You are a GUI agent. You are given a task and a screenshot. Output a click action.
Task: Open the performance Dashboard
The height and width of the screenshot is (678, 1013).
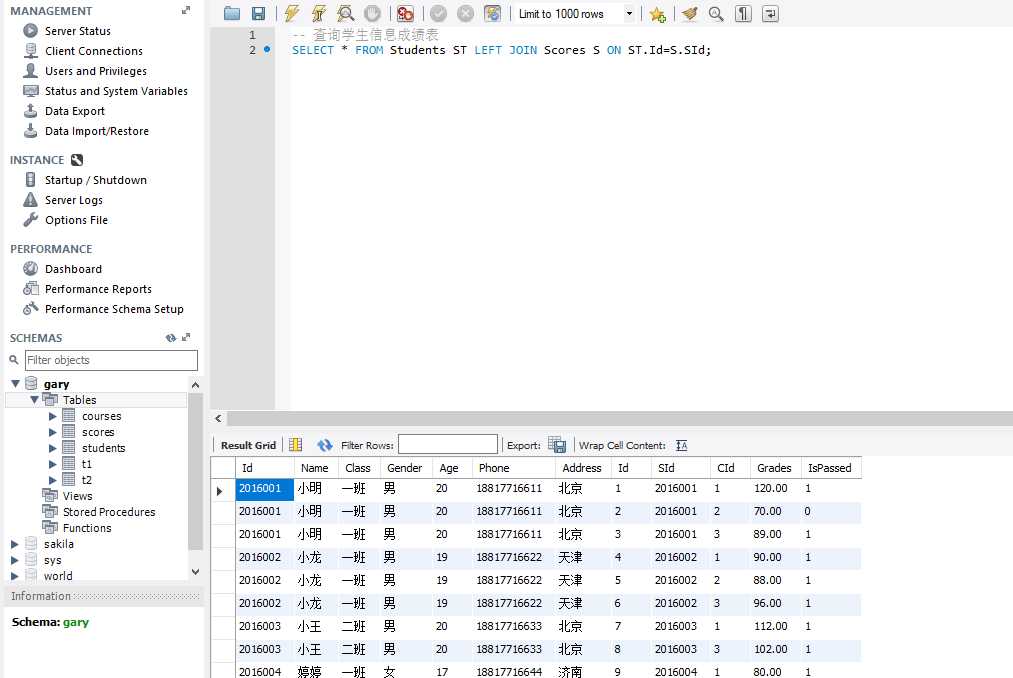point(73,269)
